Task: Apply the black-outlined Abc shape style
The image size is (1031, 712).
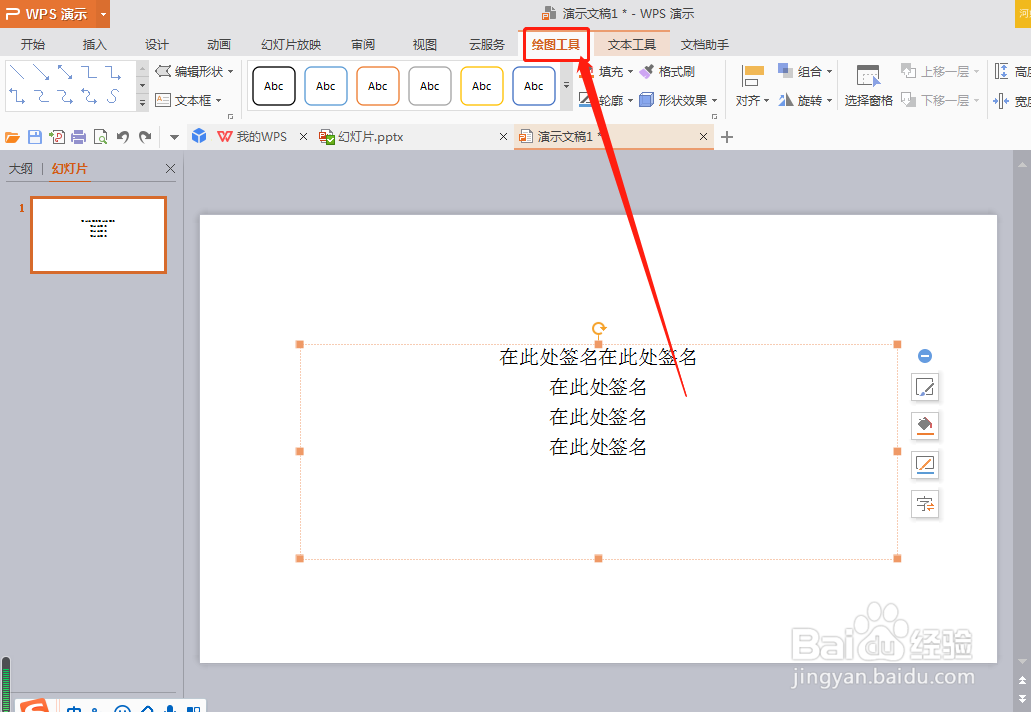Action: click(274, 86)
